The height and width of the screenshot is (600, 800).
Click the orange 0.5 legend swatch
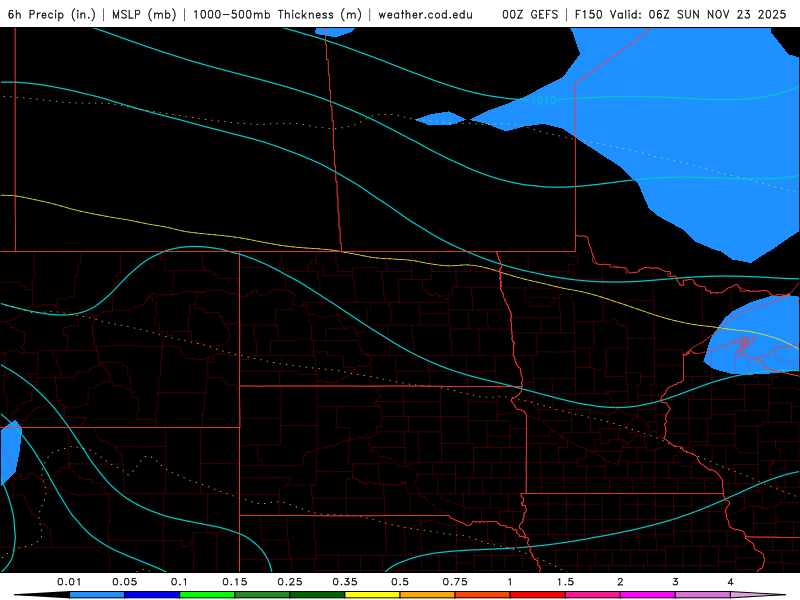pos(427,595)
